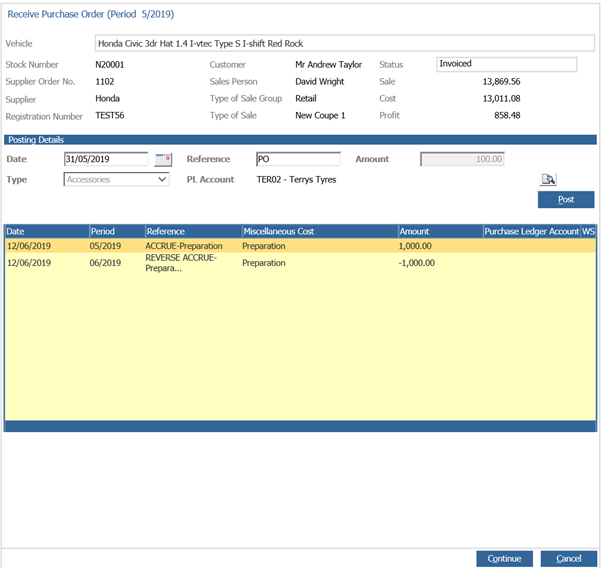Click the supplier value Honda

[108, 98]
